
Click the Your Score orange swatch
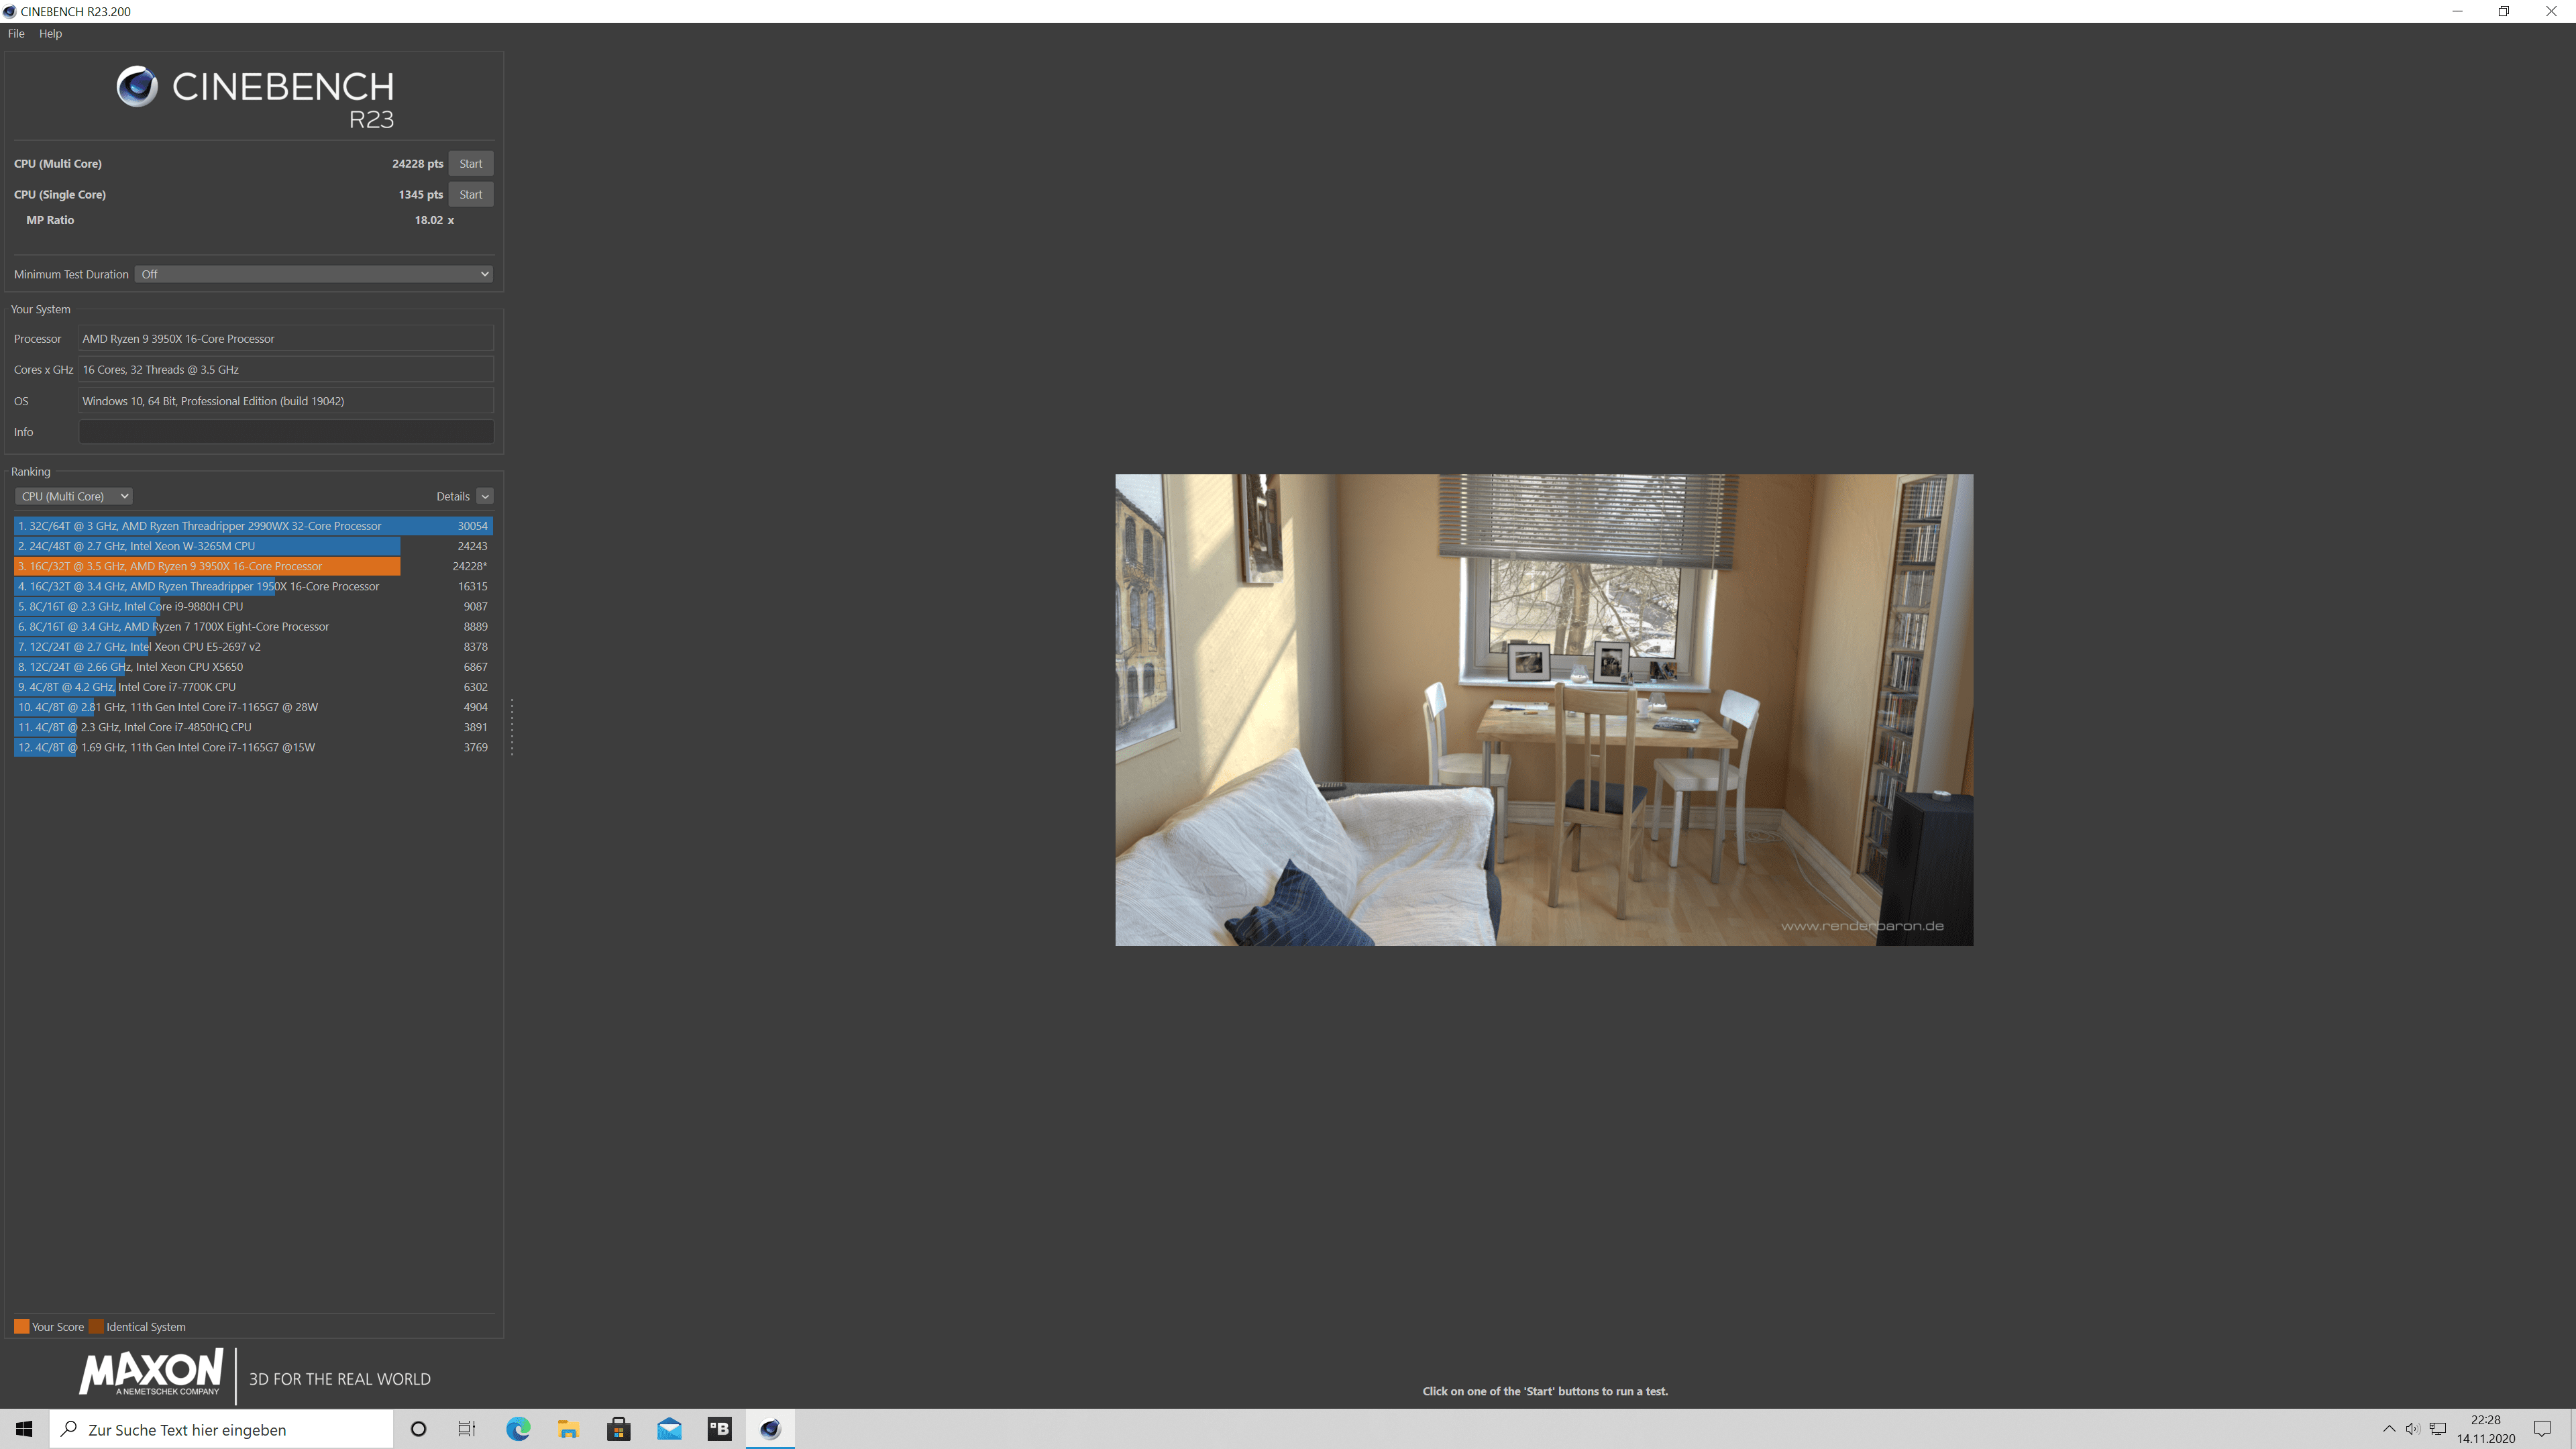21,1327
